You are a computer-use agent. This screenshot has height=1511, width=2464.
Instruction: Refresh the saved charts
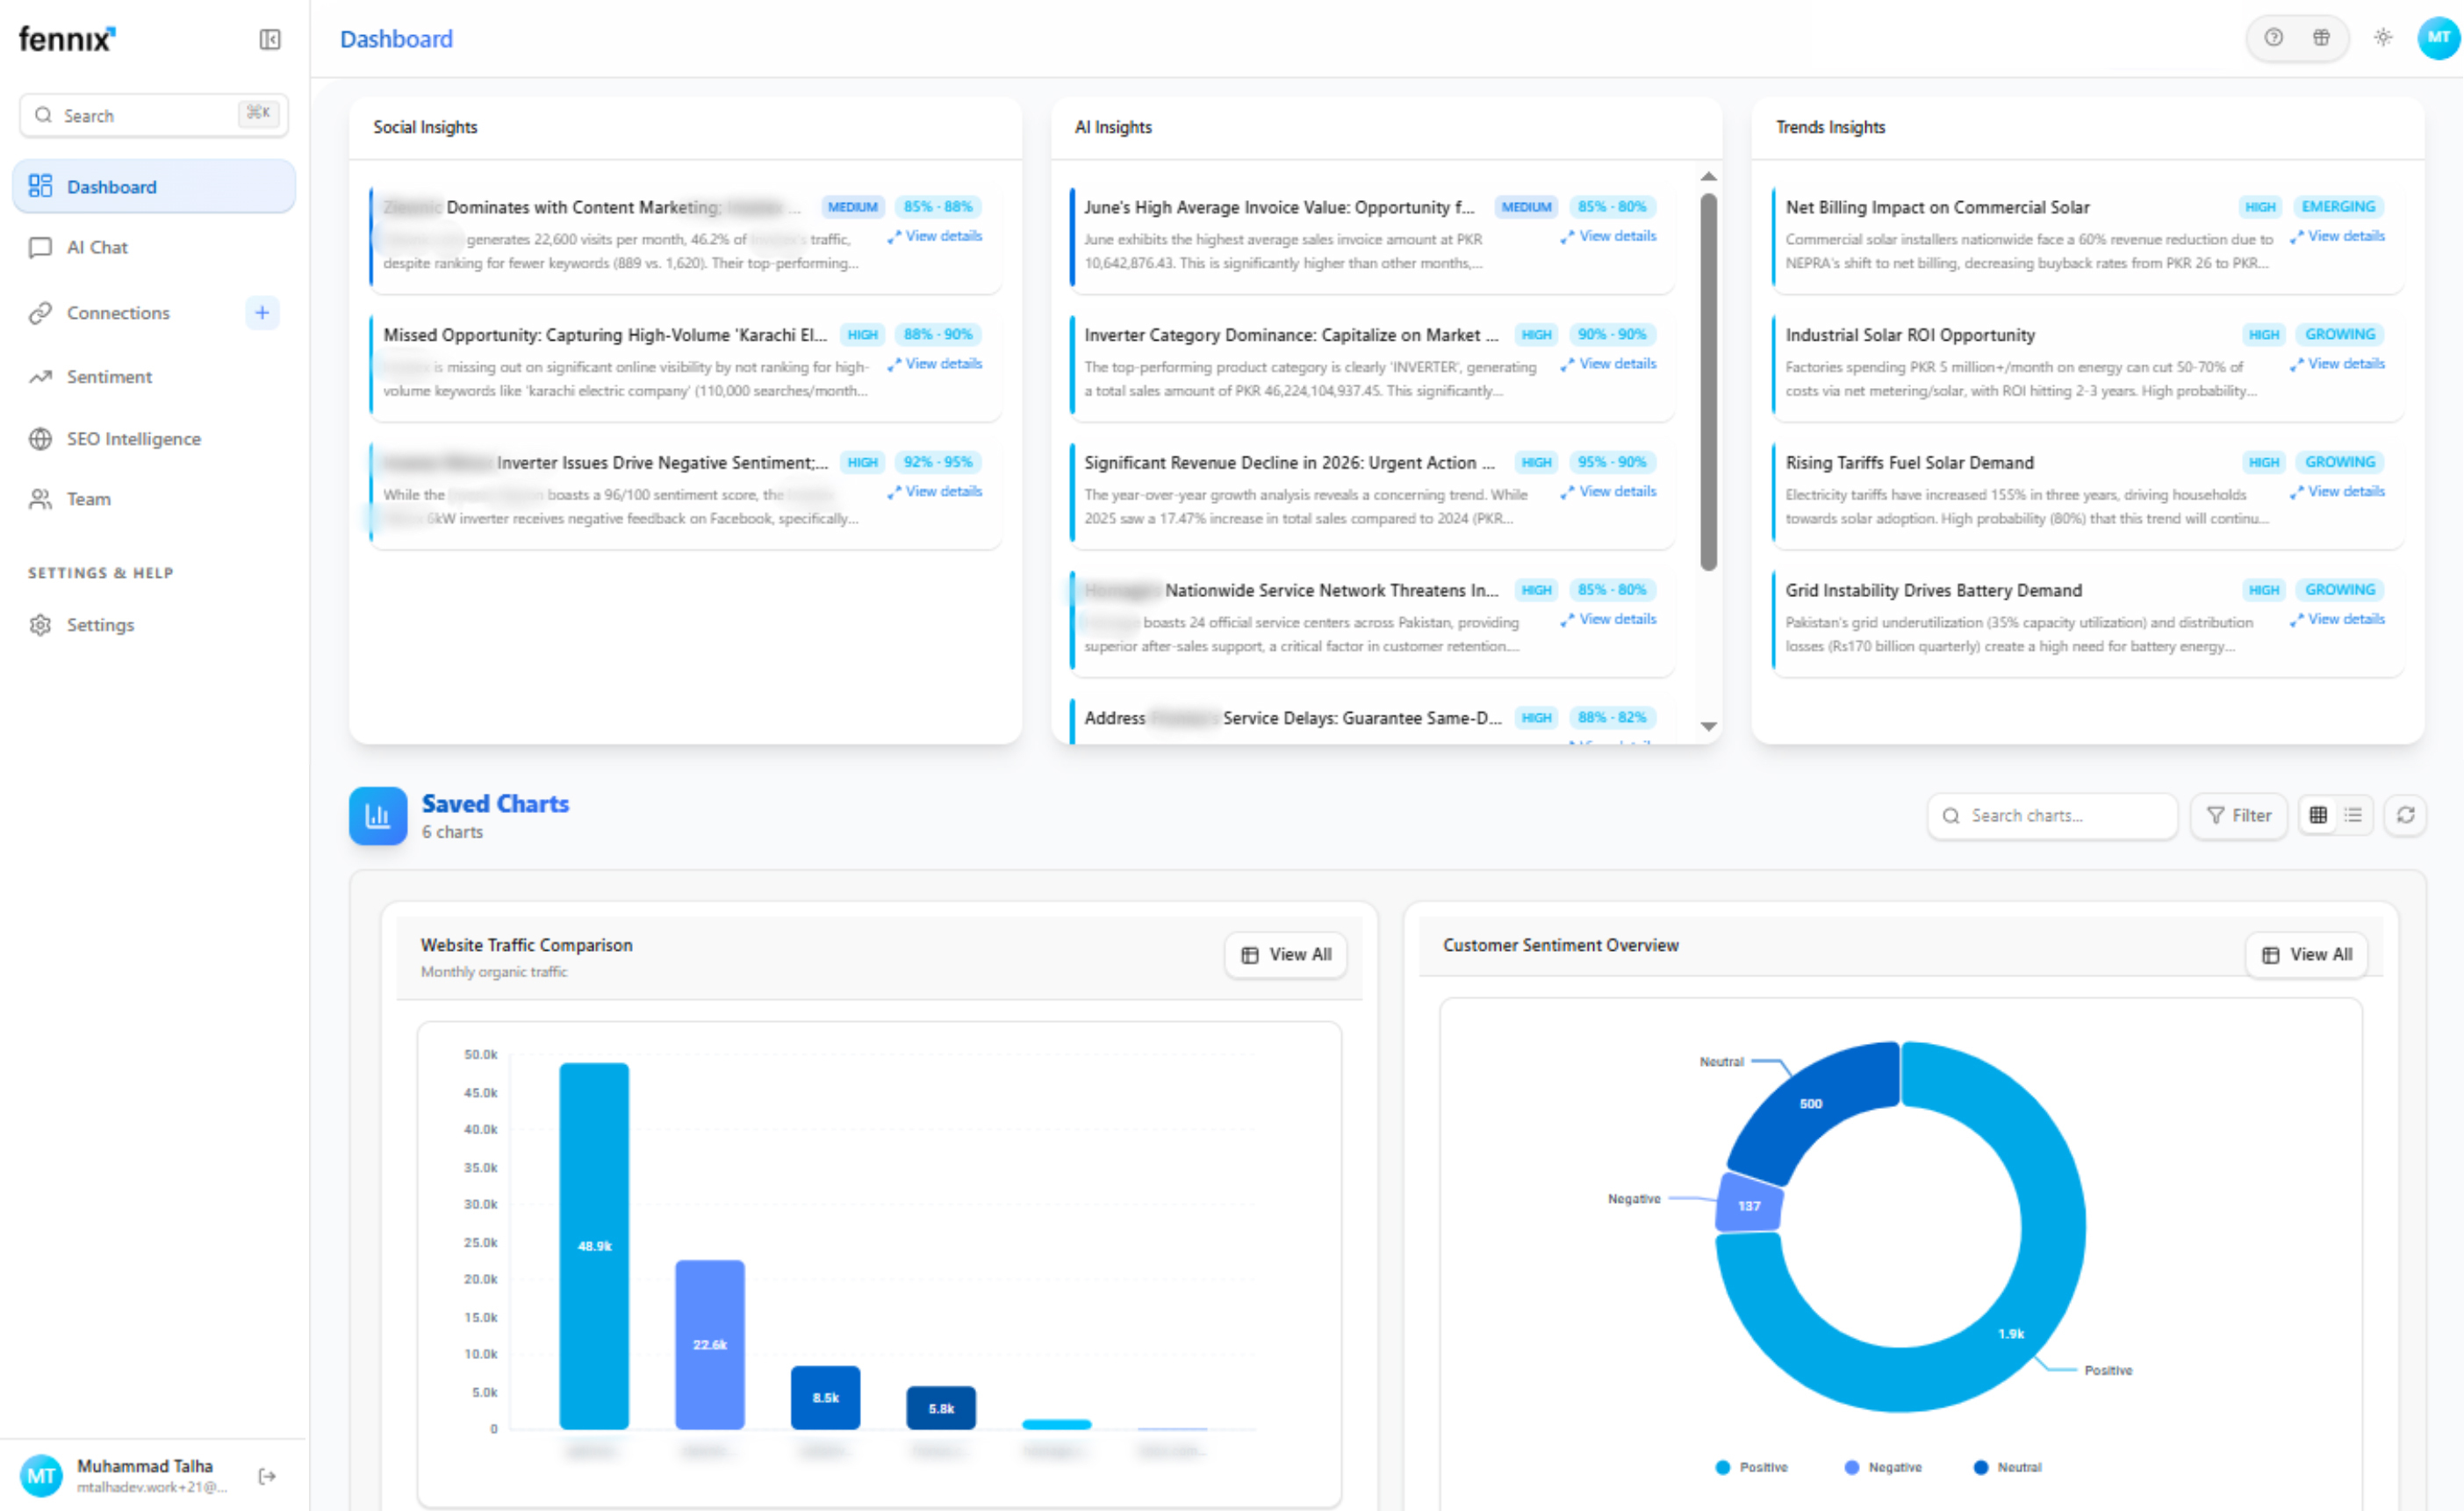click(x=2405, y=815)
